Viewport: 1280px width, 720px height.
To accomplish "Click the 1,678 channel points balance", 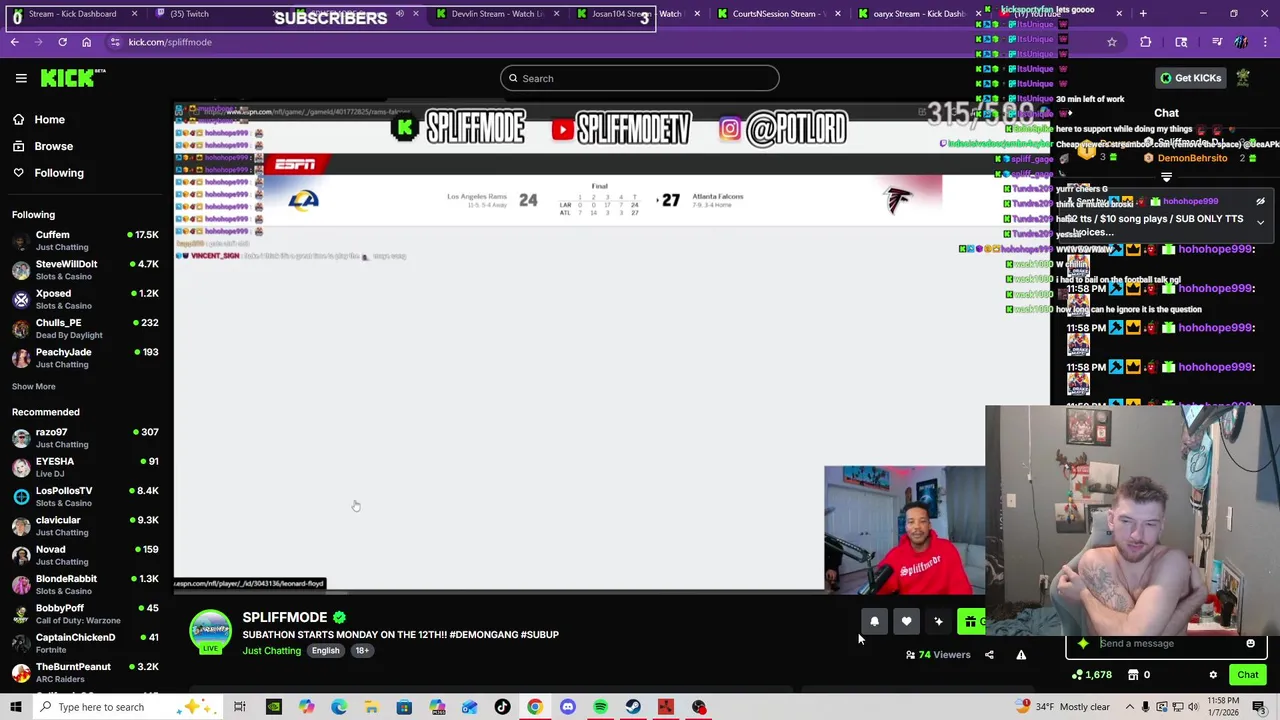I will 1091,675.
